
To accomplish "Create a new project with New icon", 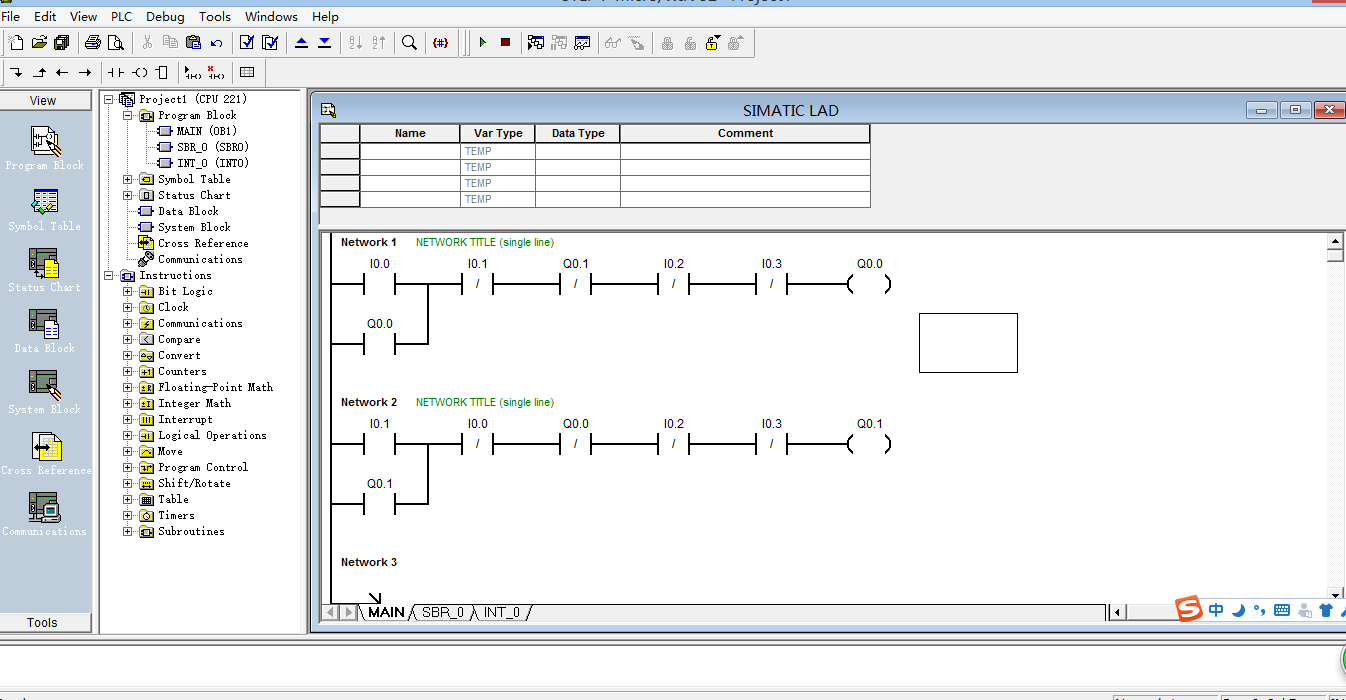I will point(16,42).
